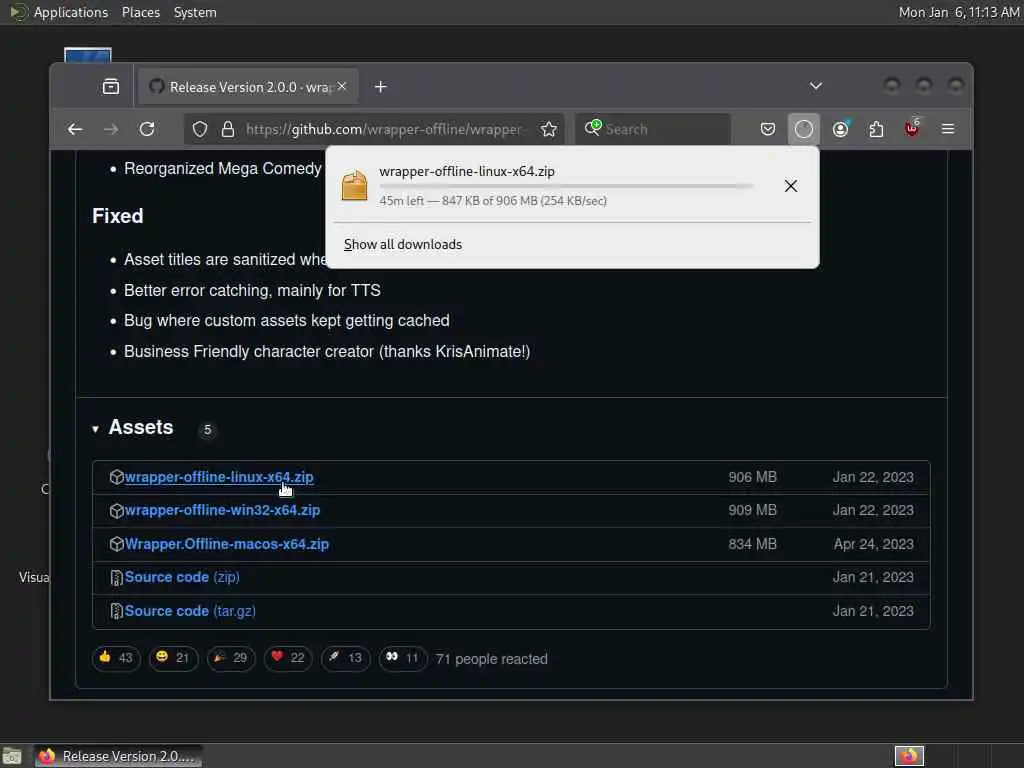This screenshot has height=768, width=1024.
Task: Open the System menu
Action: point(195,12)
